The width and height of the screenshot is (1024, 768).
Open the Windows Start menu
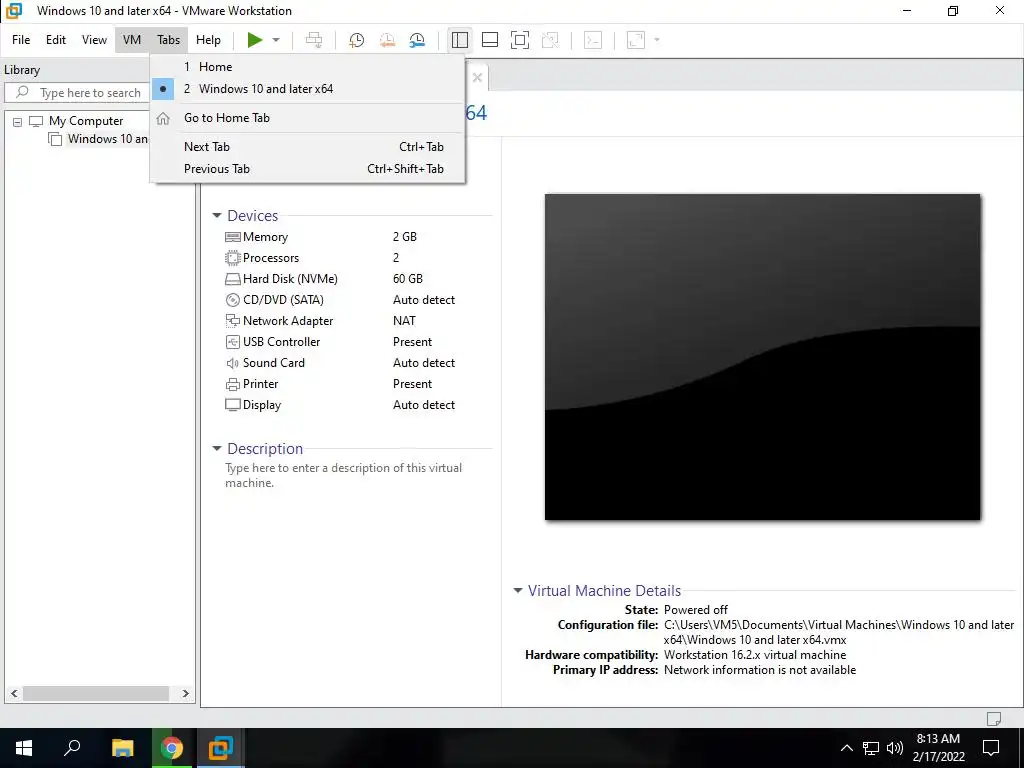point(24,748)
